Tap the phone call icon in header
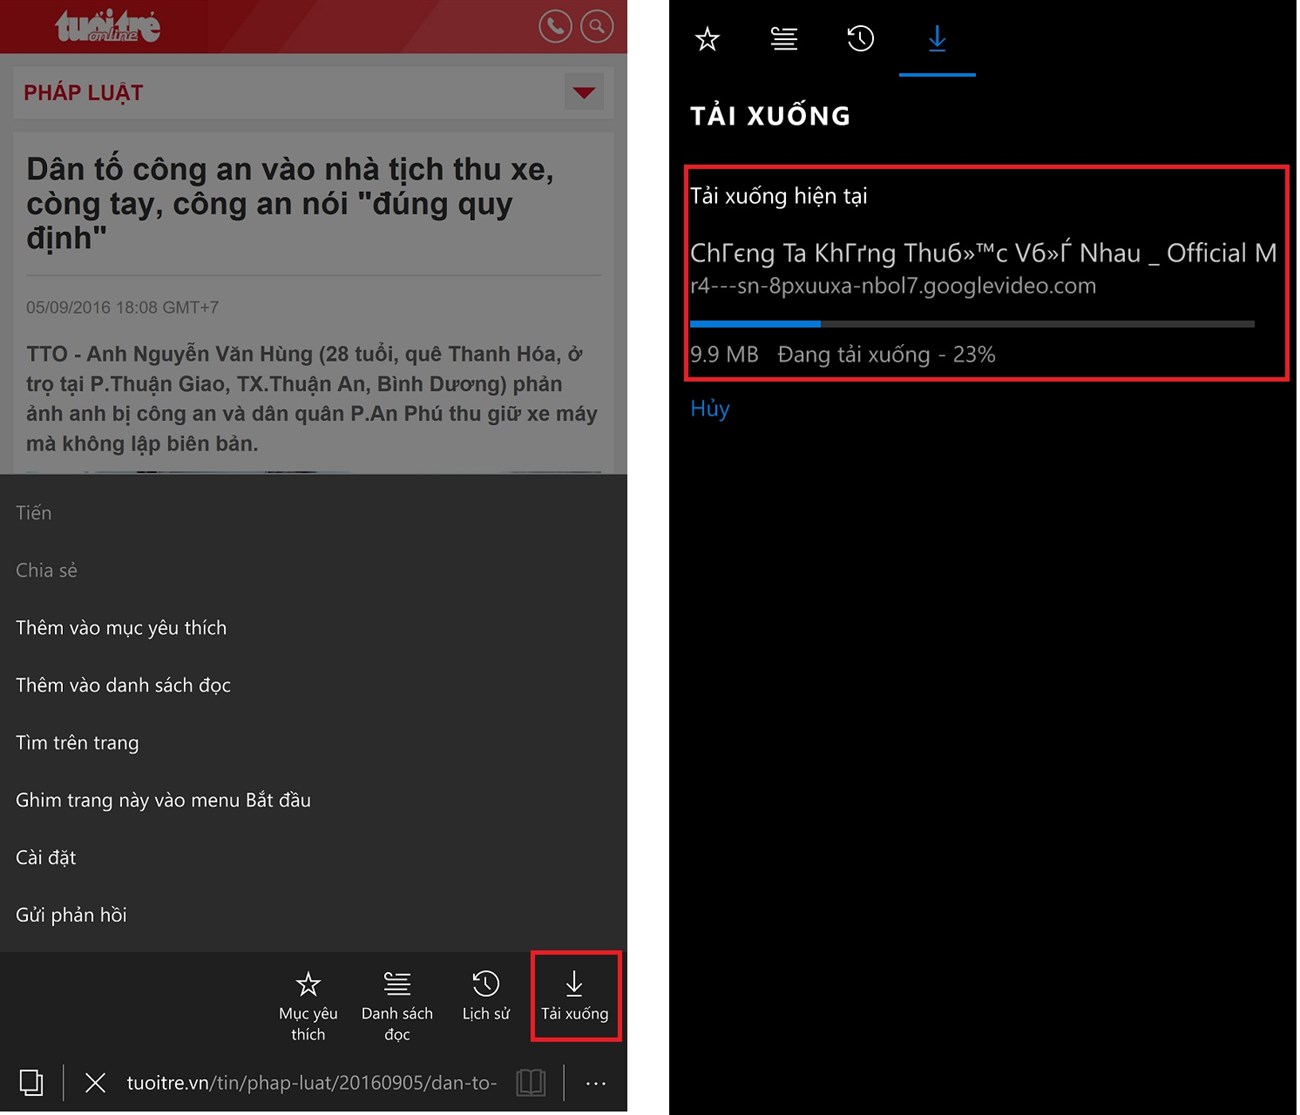 tap(555, 26)
